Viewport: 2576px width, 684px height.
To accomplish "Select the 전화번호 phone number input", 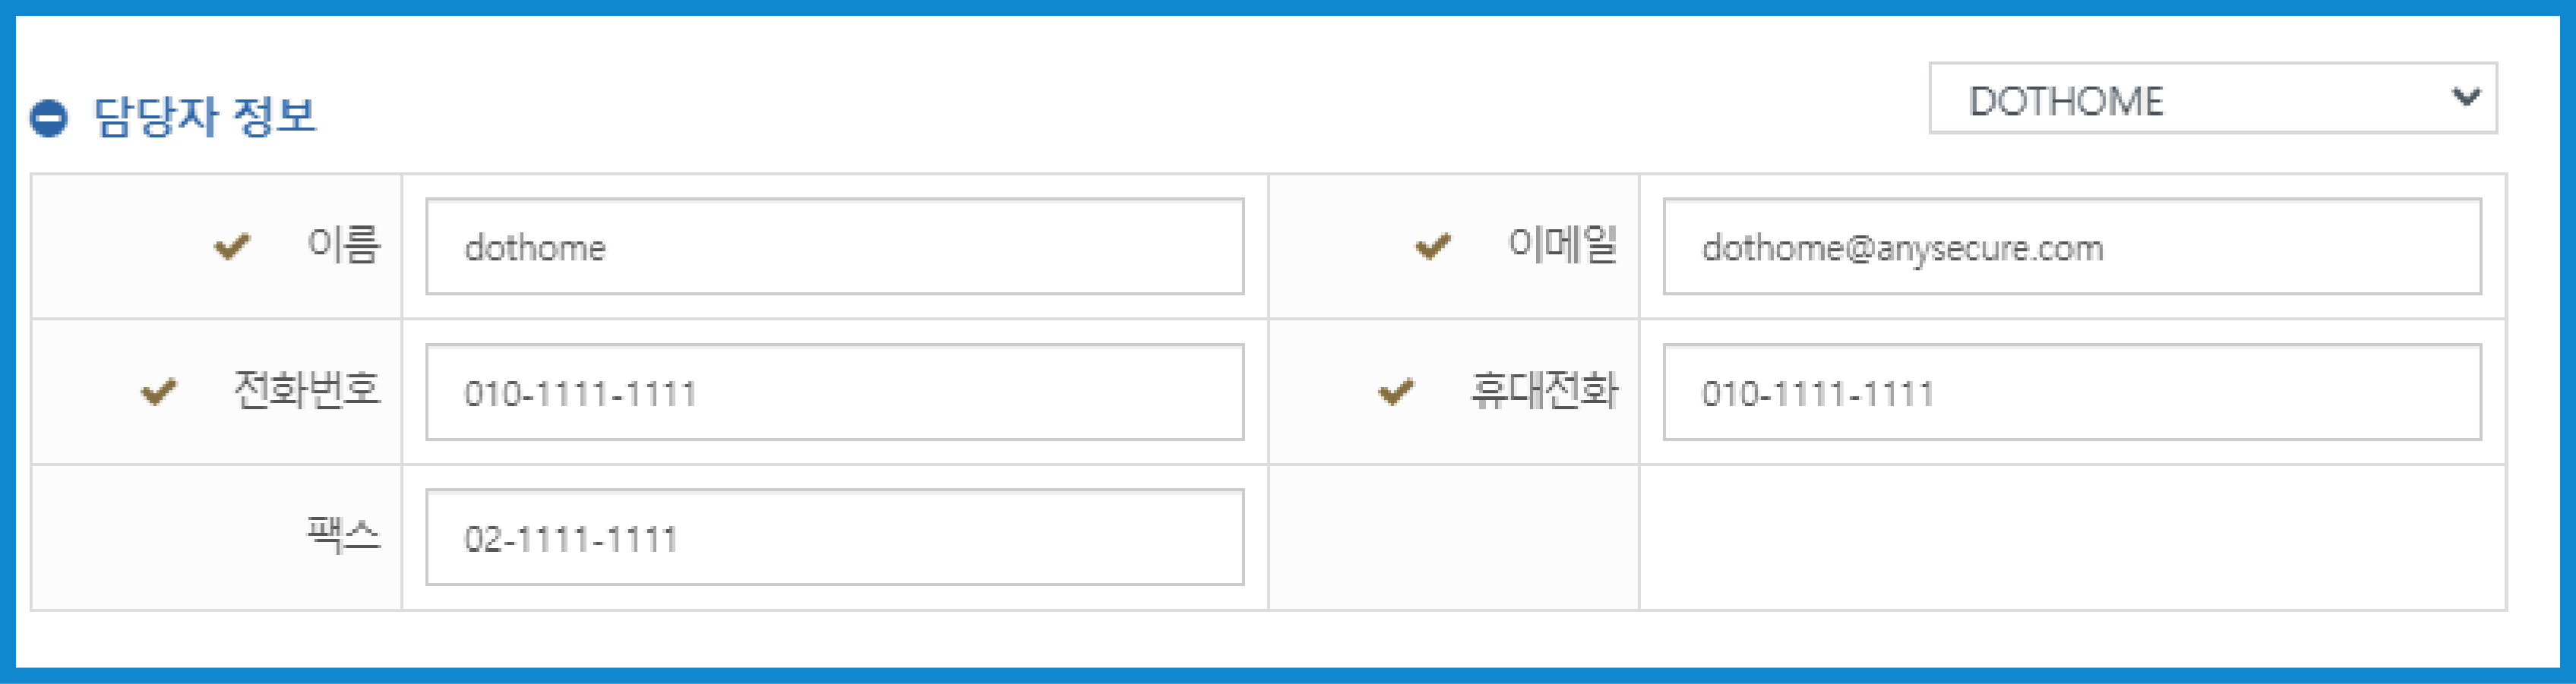I will coord(834,392).
